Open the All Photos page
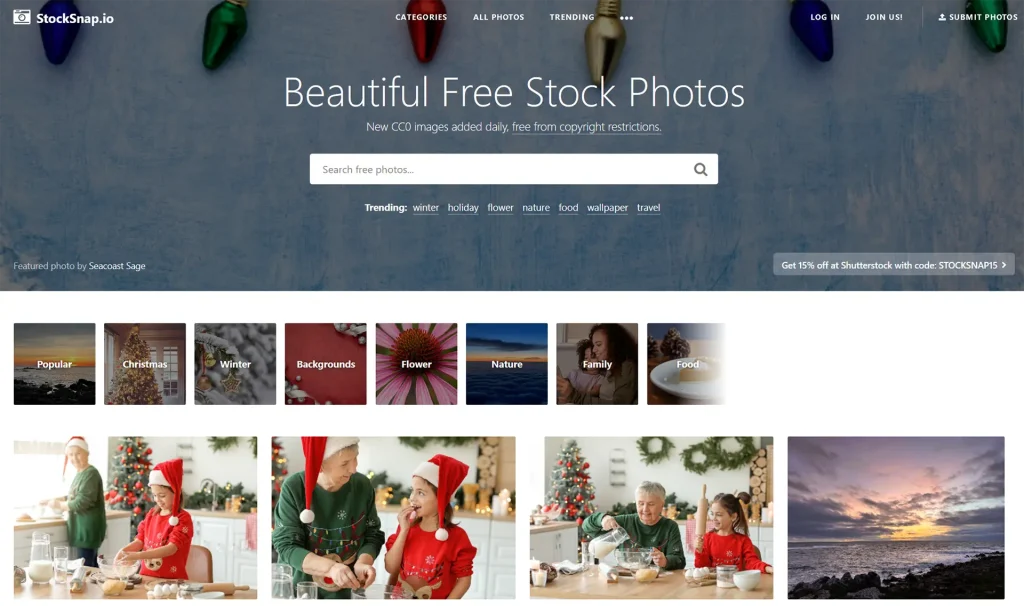Image resolution: width=1024 pixels, height=606 pixels. click(498, 18)
